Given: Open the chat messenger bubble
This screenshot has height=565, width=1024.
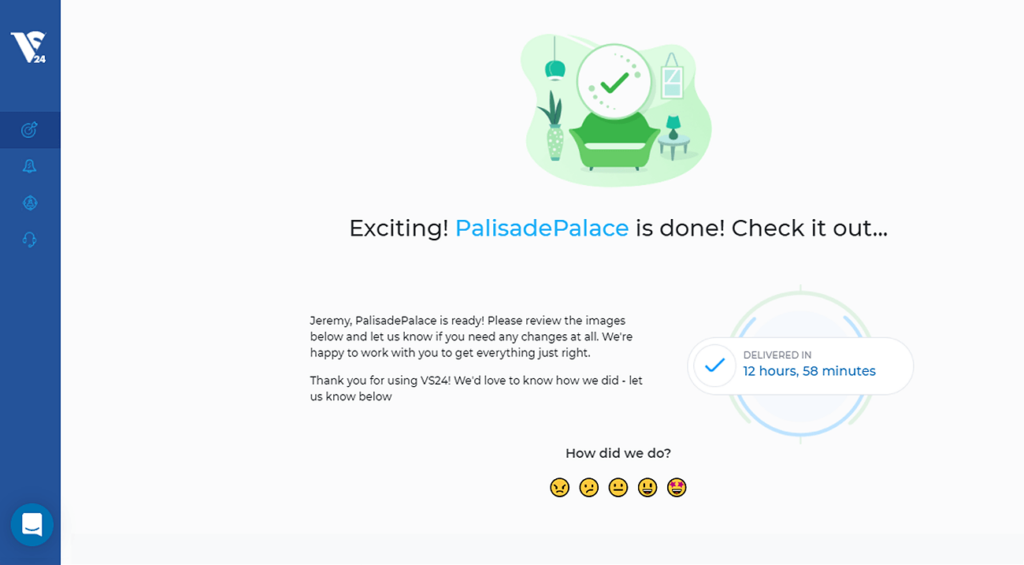Looking at the screenshot, I should [x=32, y=524].
